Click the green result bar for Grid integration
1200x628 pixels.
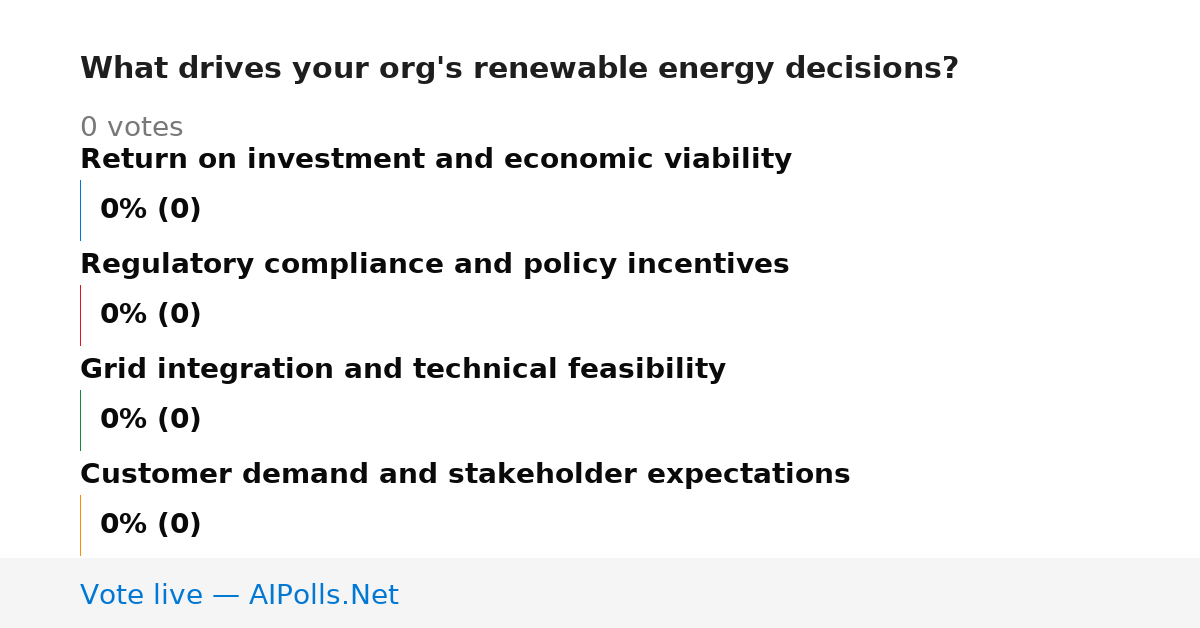[x=80, y=420]
